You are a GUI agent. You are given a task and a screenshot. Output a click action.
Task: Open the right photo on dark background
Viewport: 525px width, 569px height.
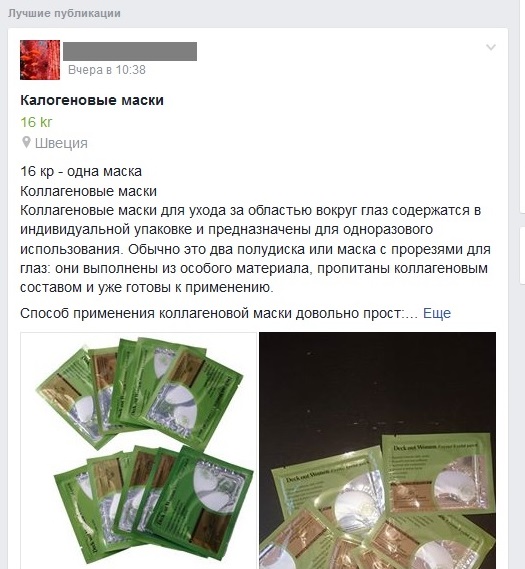[x=377, y=450]
